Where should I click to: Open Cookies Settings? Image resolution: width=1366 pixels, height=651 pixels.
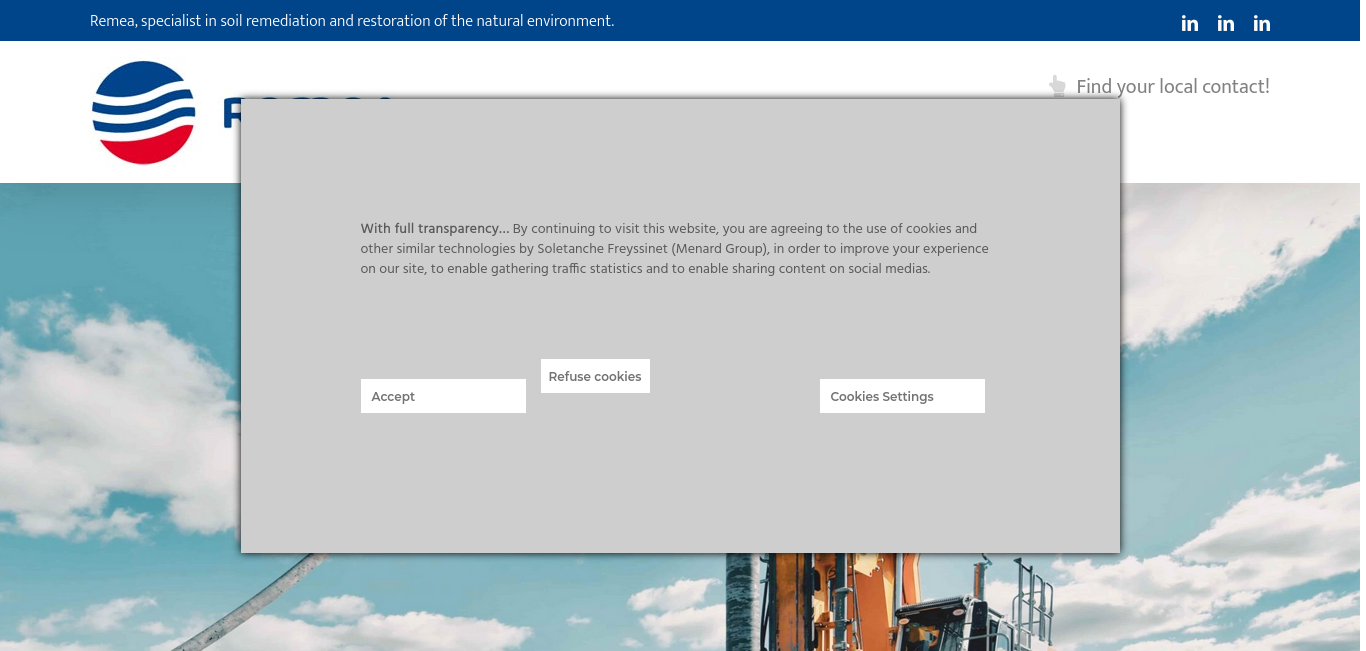(902, 396)
